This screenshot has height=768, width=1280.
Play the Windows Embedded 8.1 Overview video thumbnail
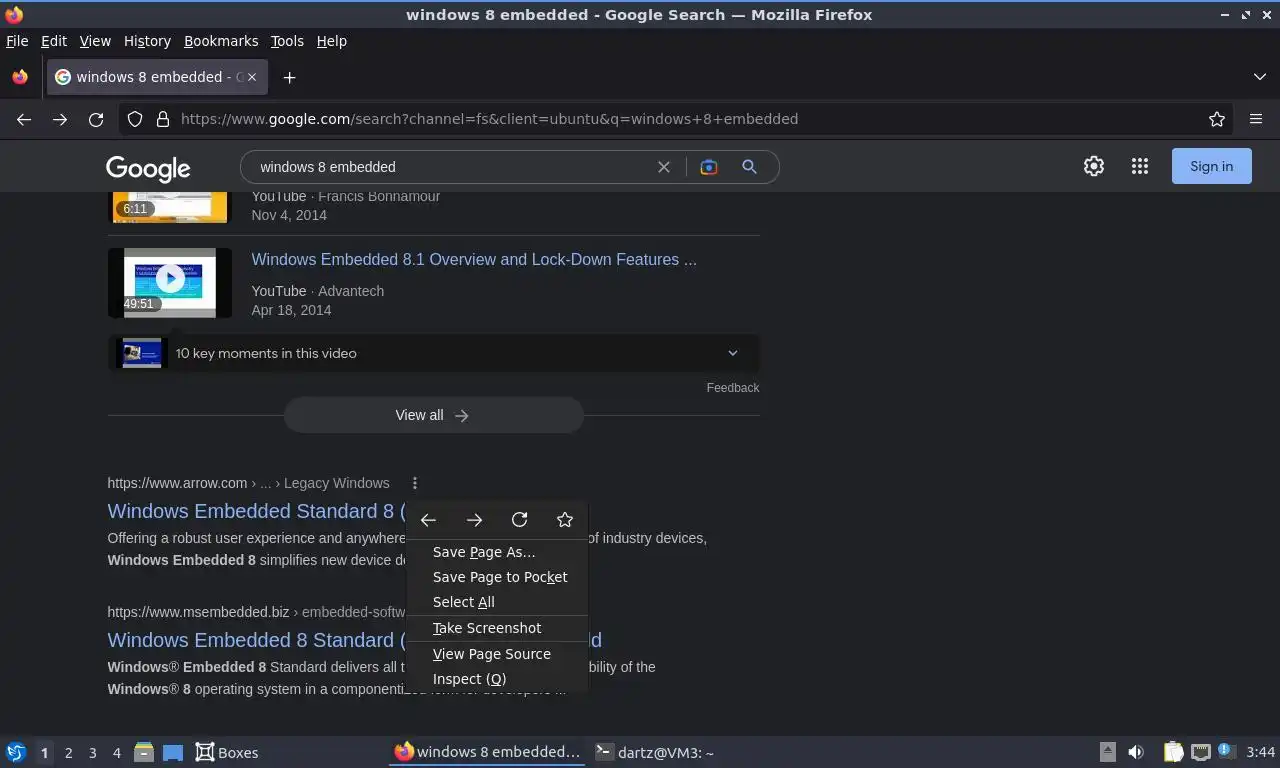pos(170,283)
